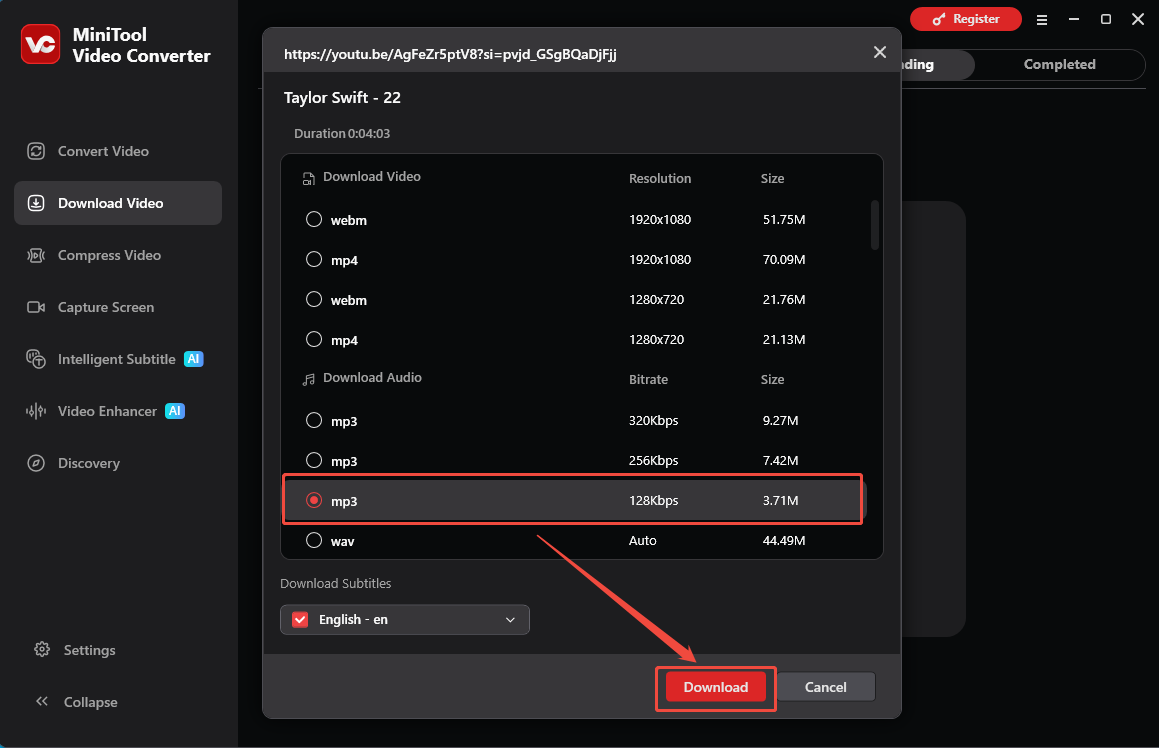The width and height of the screenshot is (1159, 748).
Task: Click the format list scrollbar thumb
Action: pos(874,225)
